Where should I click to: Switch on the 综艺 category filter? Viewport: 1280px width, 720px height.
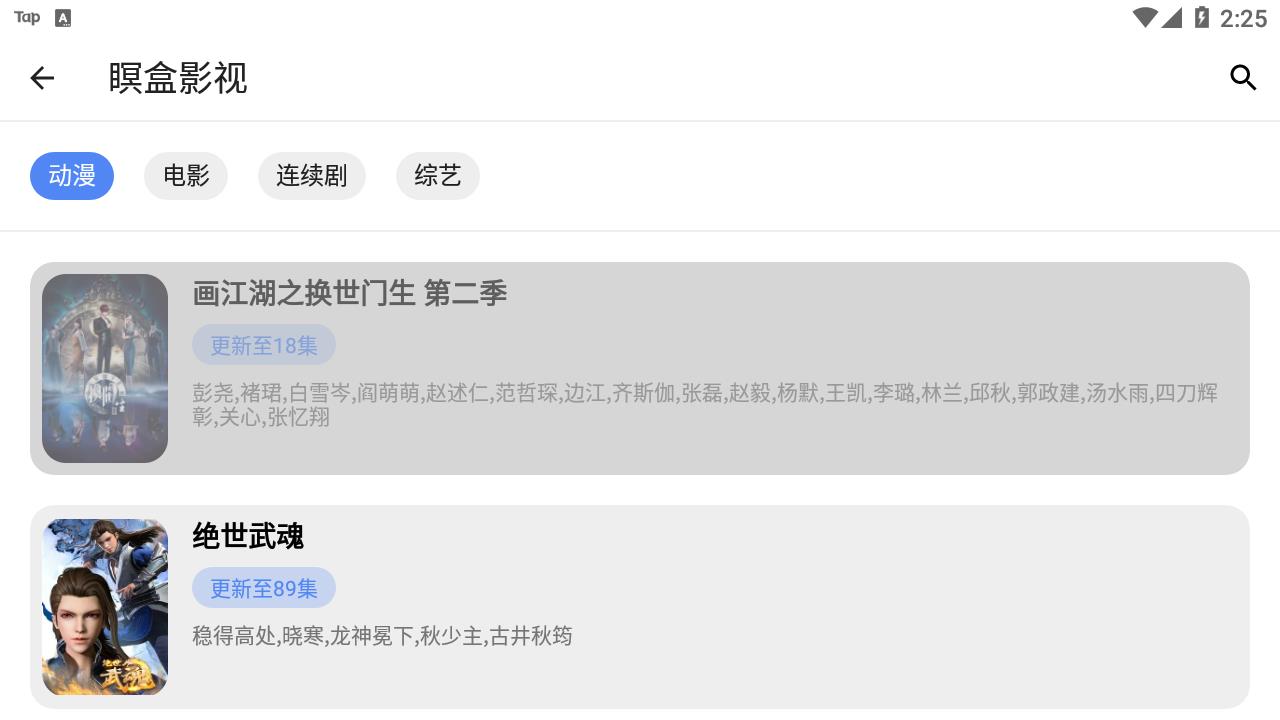(438, 176)
